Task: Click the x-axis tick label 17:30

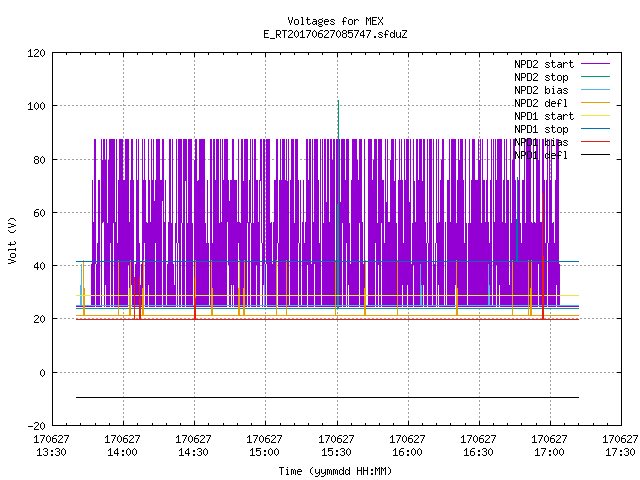Action: click(620, 452)
